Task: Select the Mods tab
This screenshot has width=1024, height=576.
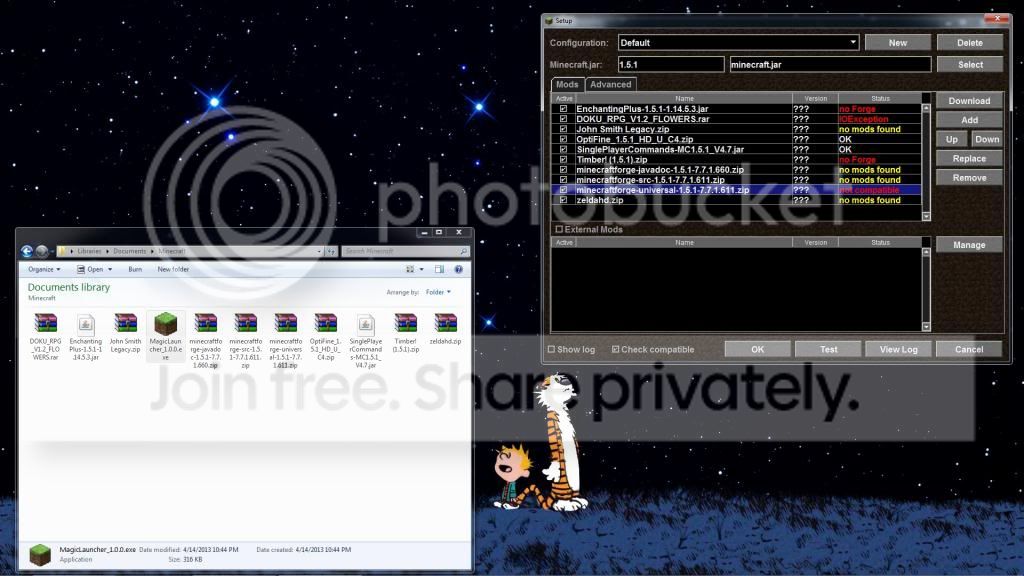Action: tap(567, 85)
